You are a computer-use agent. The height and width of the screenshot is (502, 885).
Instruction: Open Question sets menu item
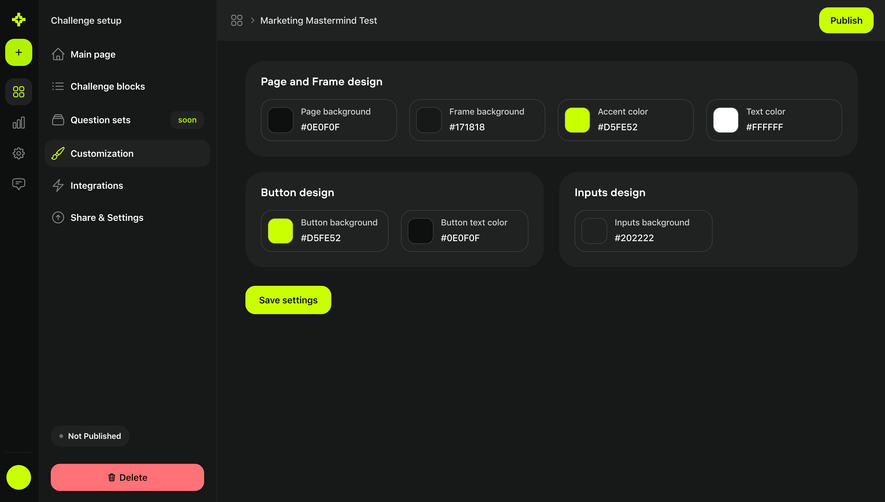coord(127,120)
